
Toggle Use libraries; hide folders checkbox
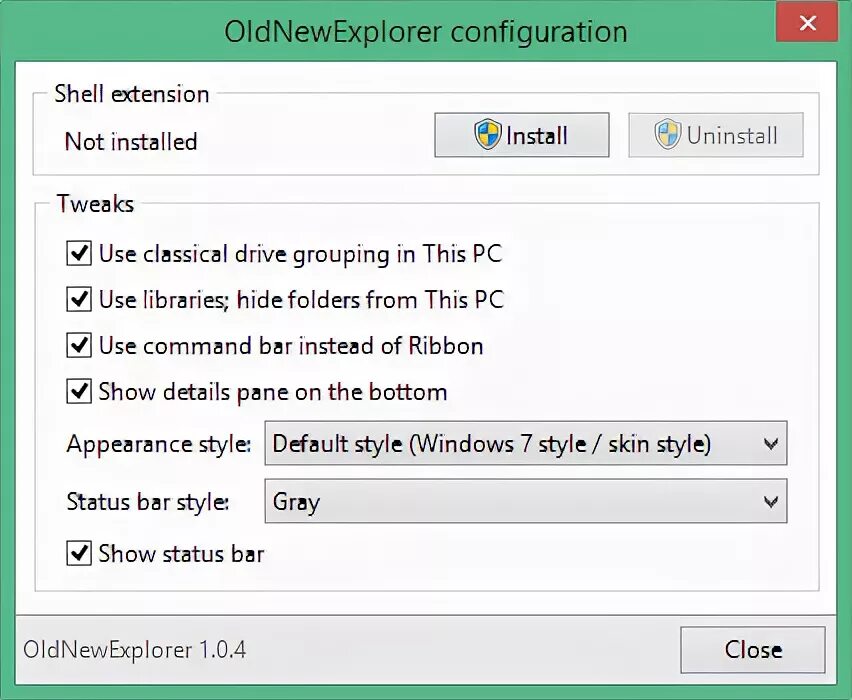point(79,299)
